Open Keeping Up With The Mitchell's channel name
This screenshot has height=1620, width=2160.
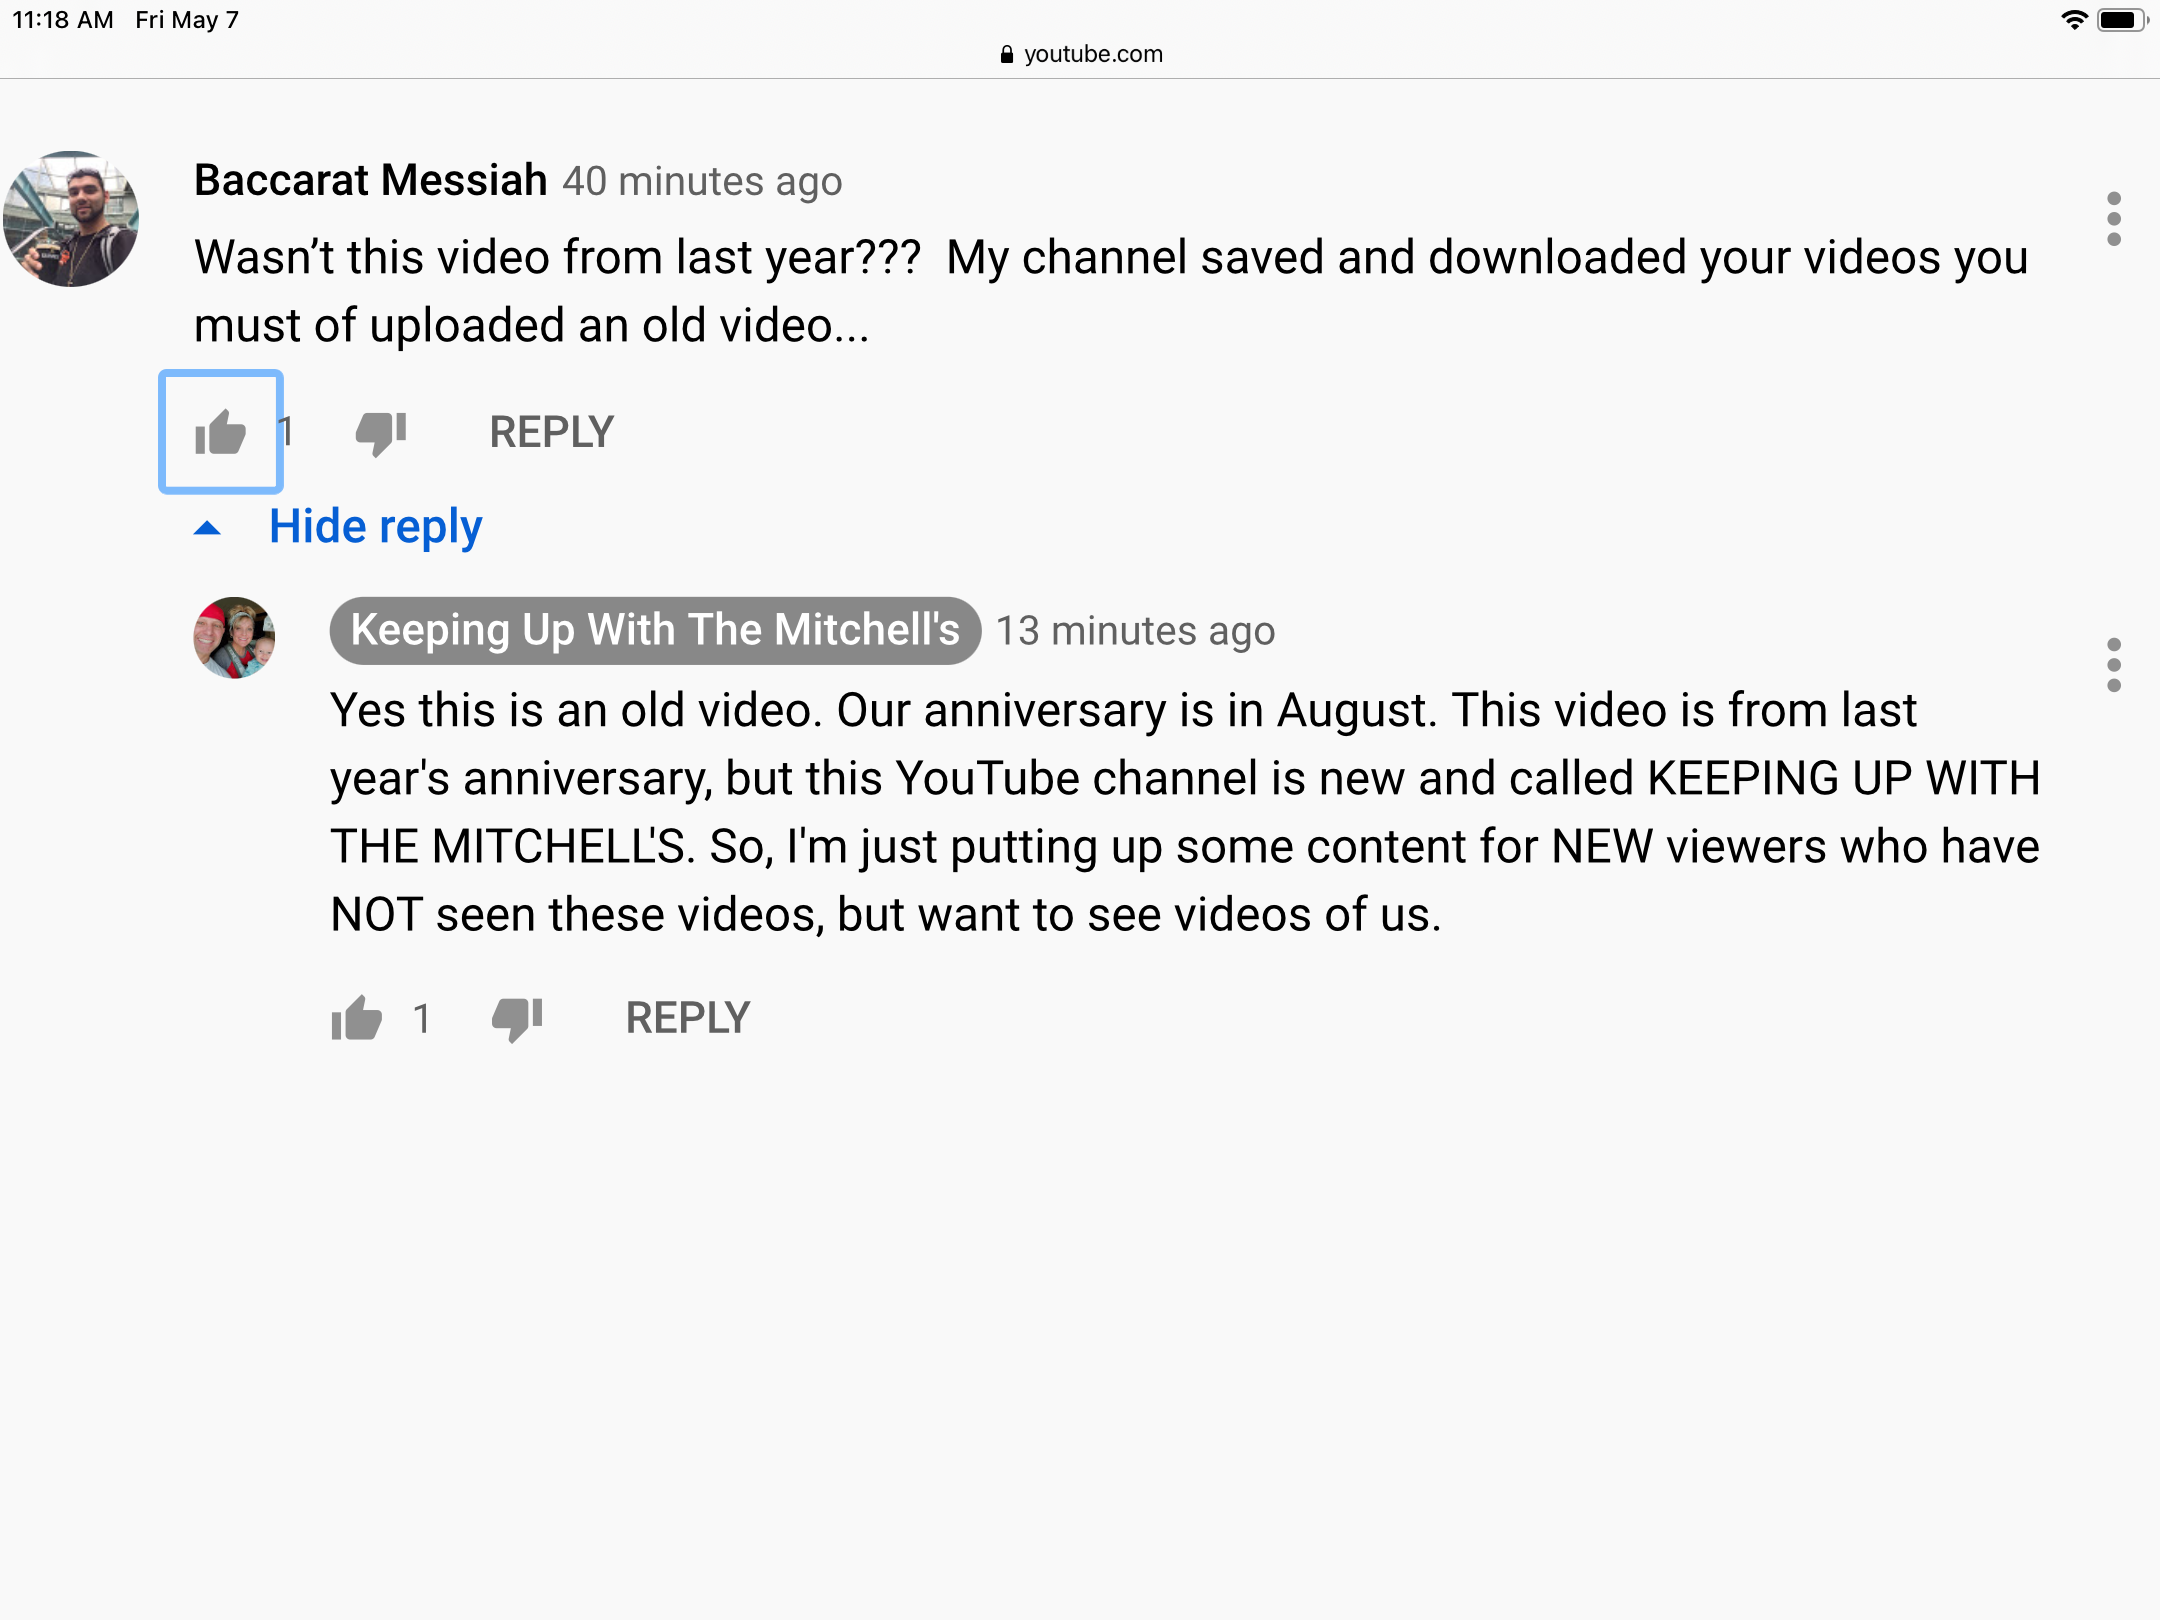coord(655,631)
